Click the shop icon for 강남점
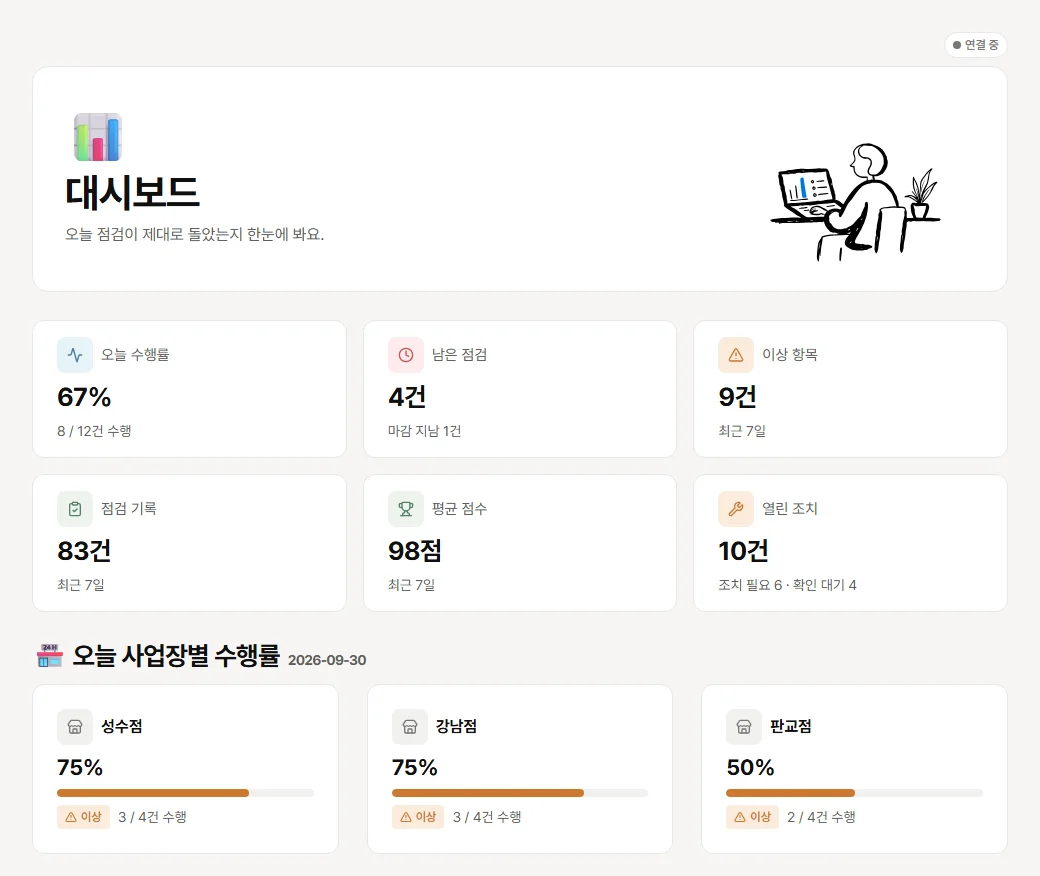The image size is (1040, 876). [410, 727]
